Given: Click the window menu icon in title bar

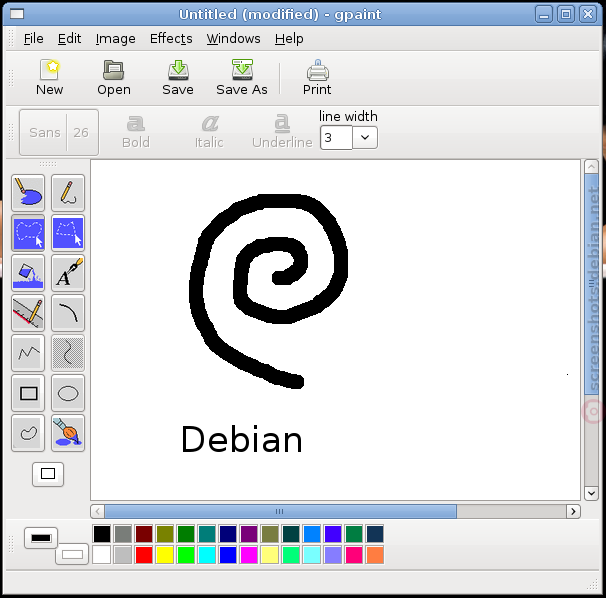Looking at the screenshot, I should click(x=17, y=14).
